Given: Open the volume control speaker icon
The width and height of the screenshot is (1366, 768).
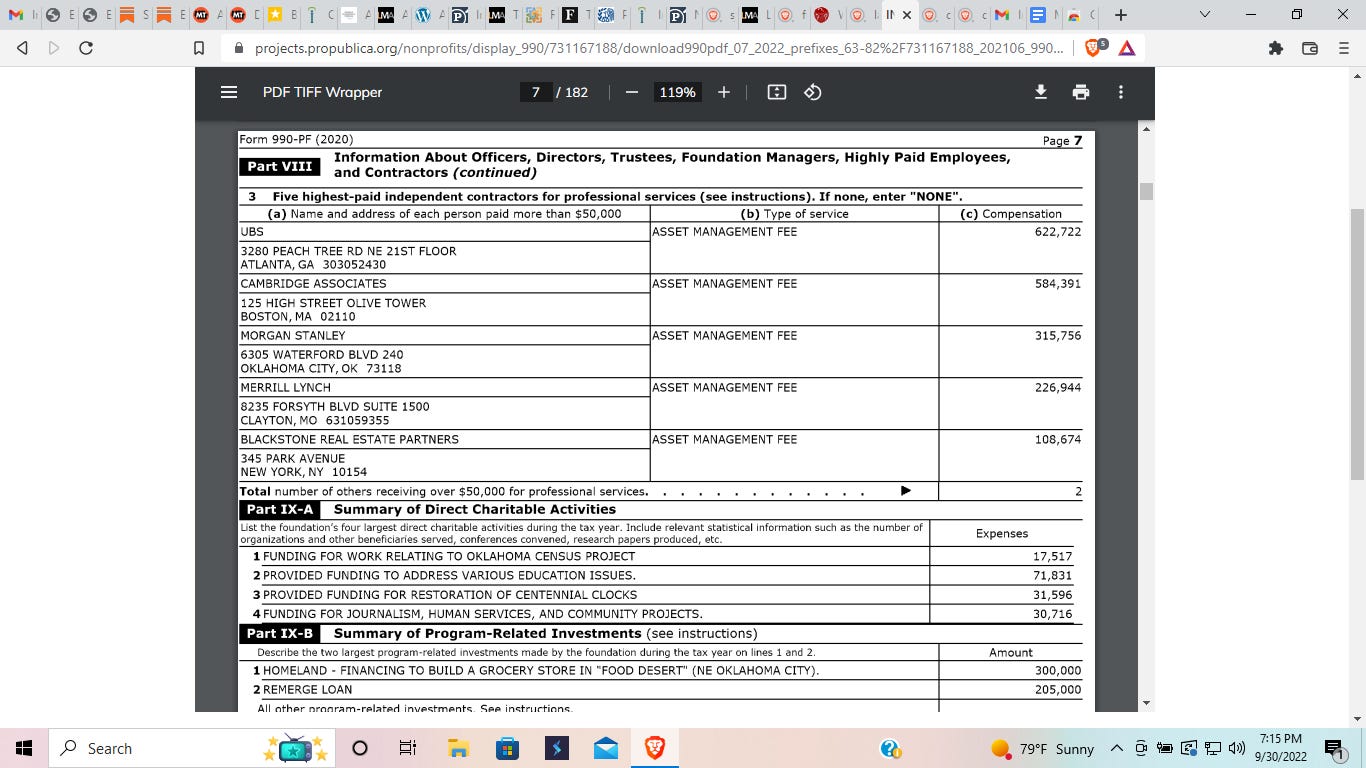Looking at the screenshot, I should pyautogui.click(x=1236, y=748).
